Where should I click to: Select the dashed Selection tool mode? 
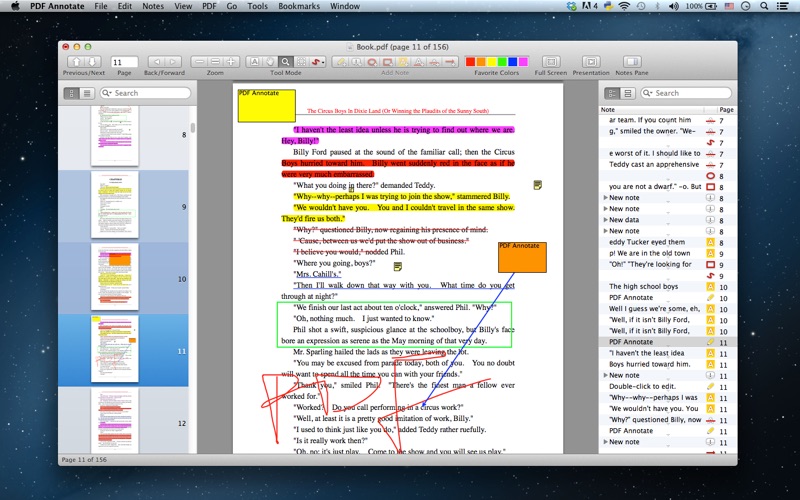click(x=302, y=62)
